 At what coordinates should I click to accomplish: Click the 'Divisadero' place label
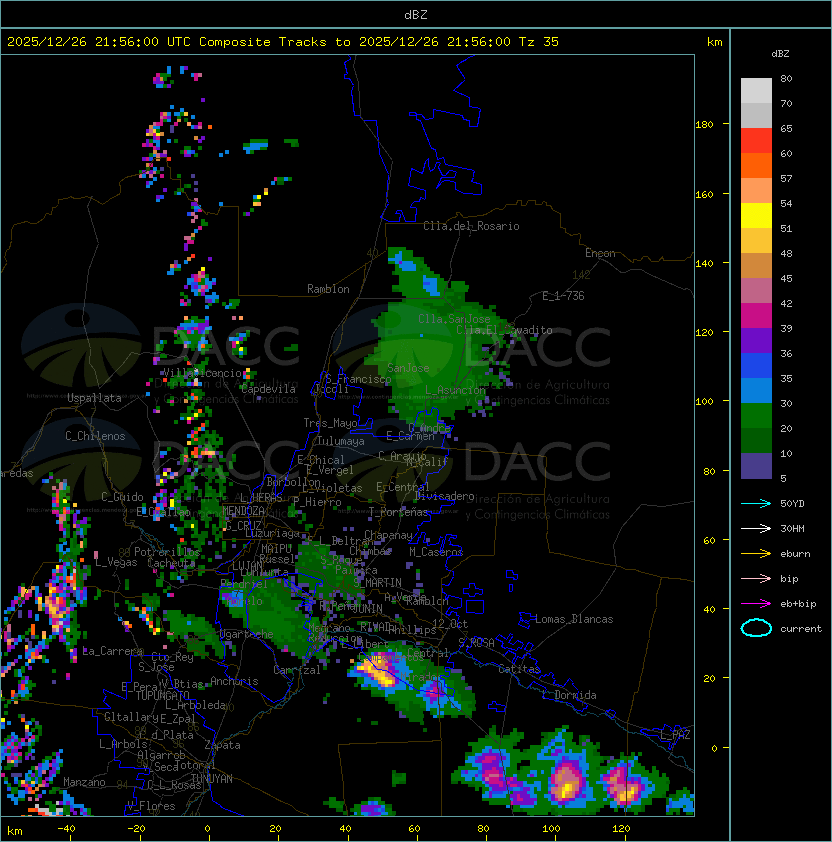(445, 496)
